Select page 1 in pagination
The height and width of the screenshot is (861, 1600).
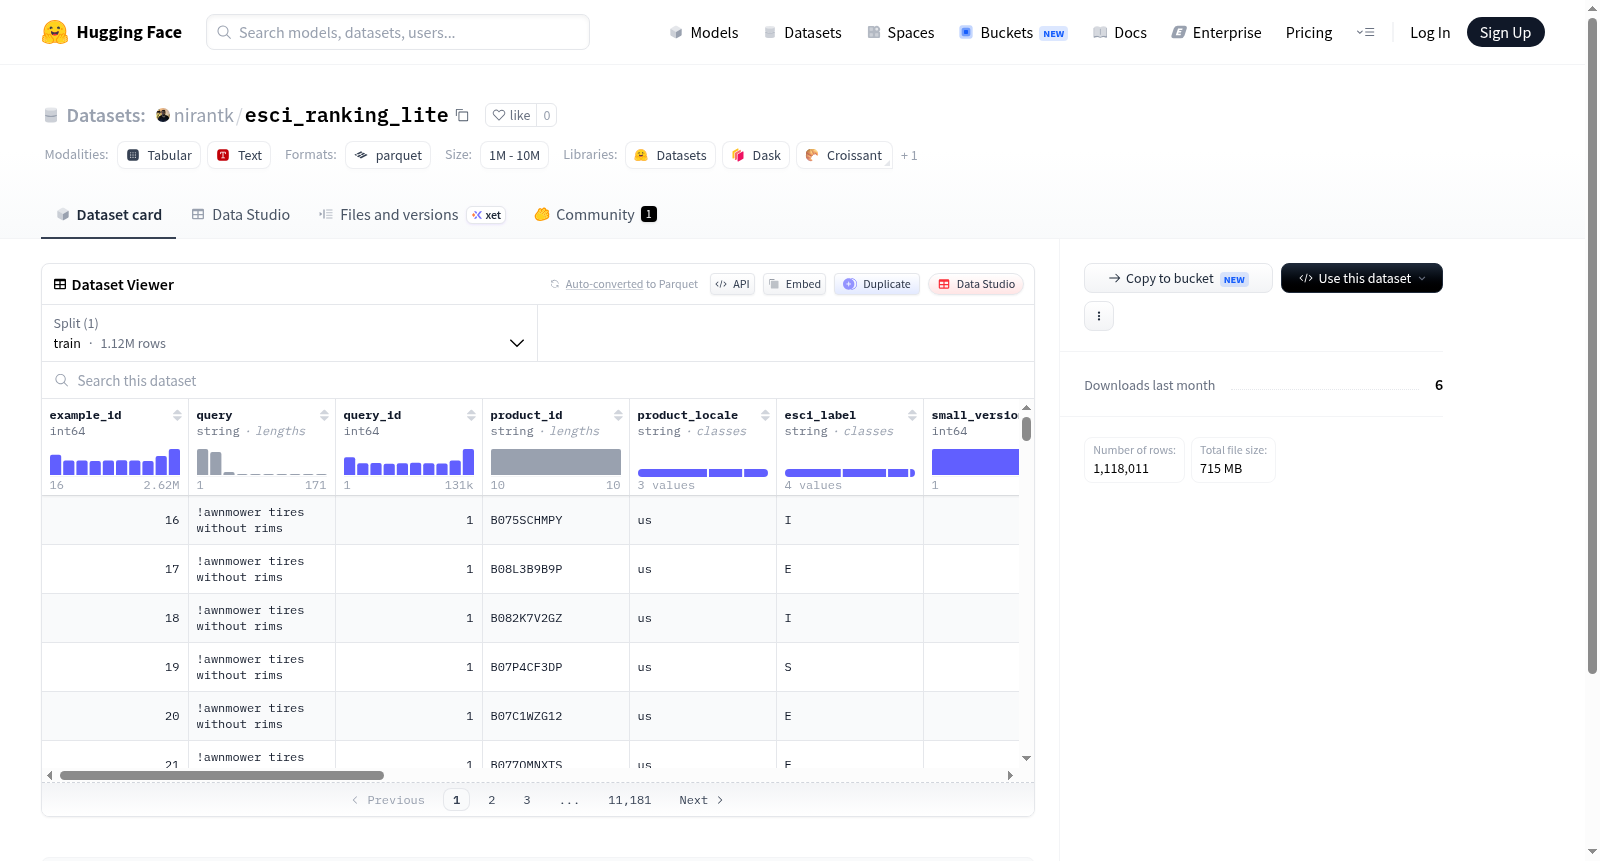click(x=457, y=800)
